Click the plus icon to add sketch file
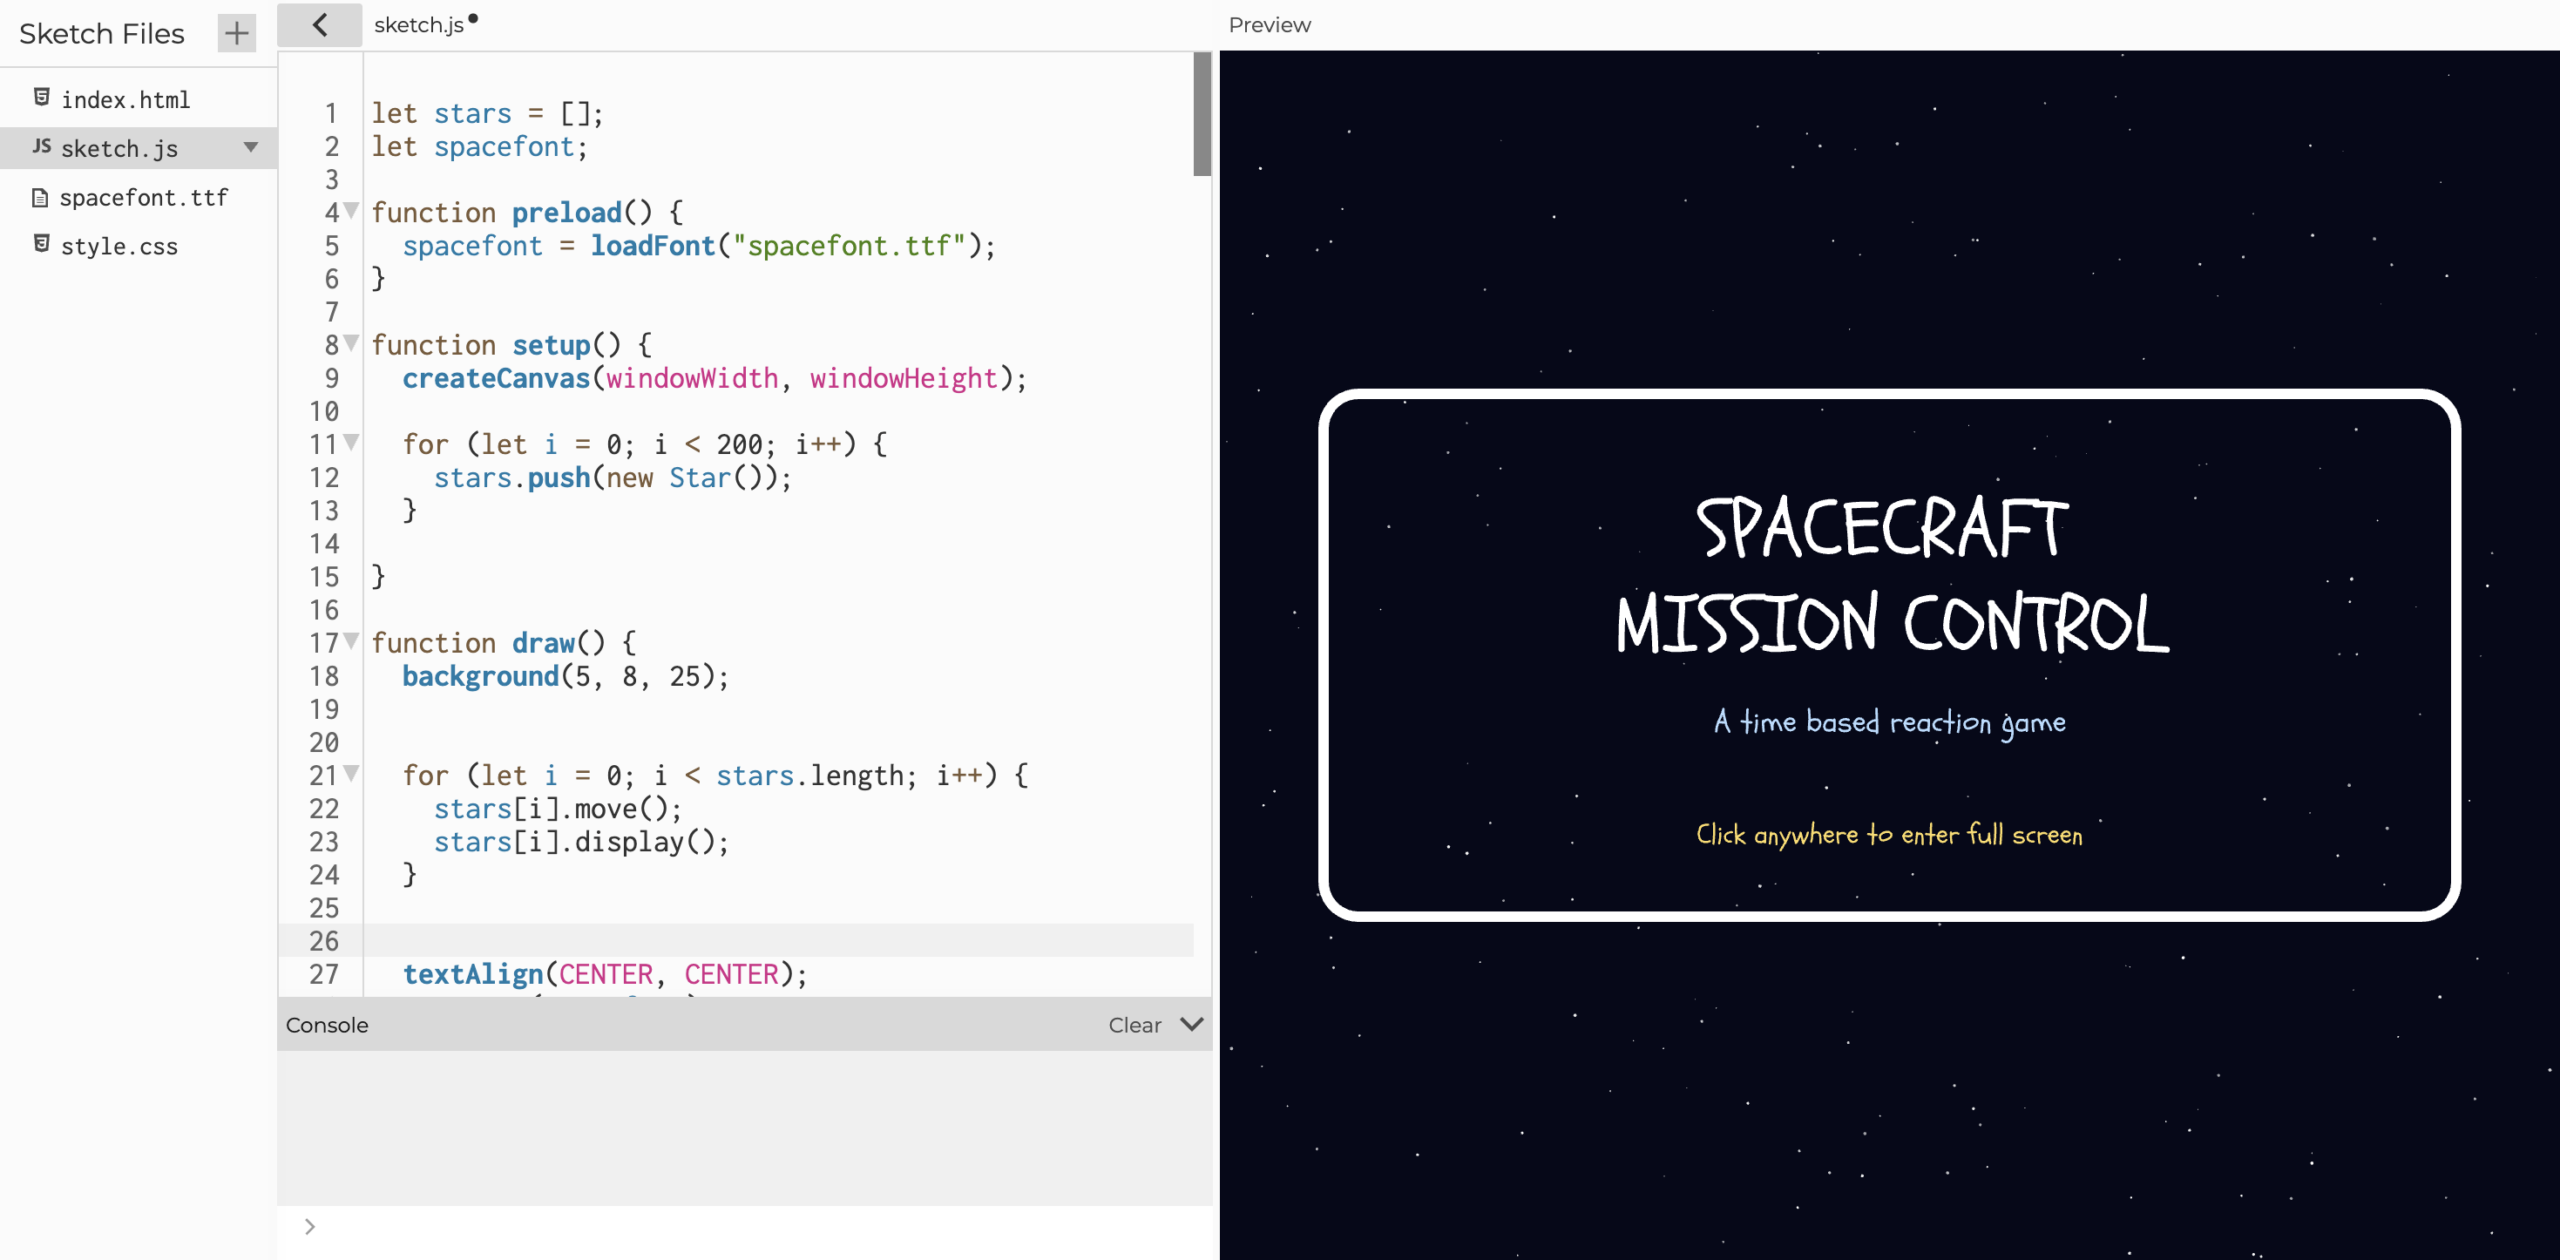Viewport: 2560px width, 1260px height. [236, 33]
